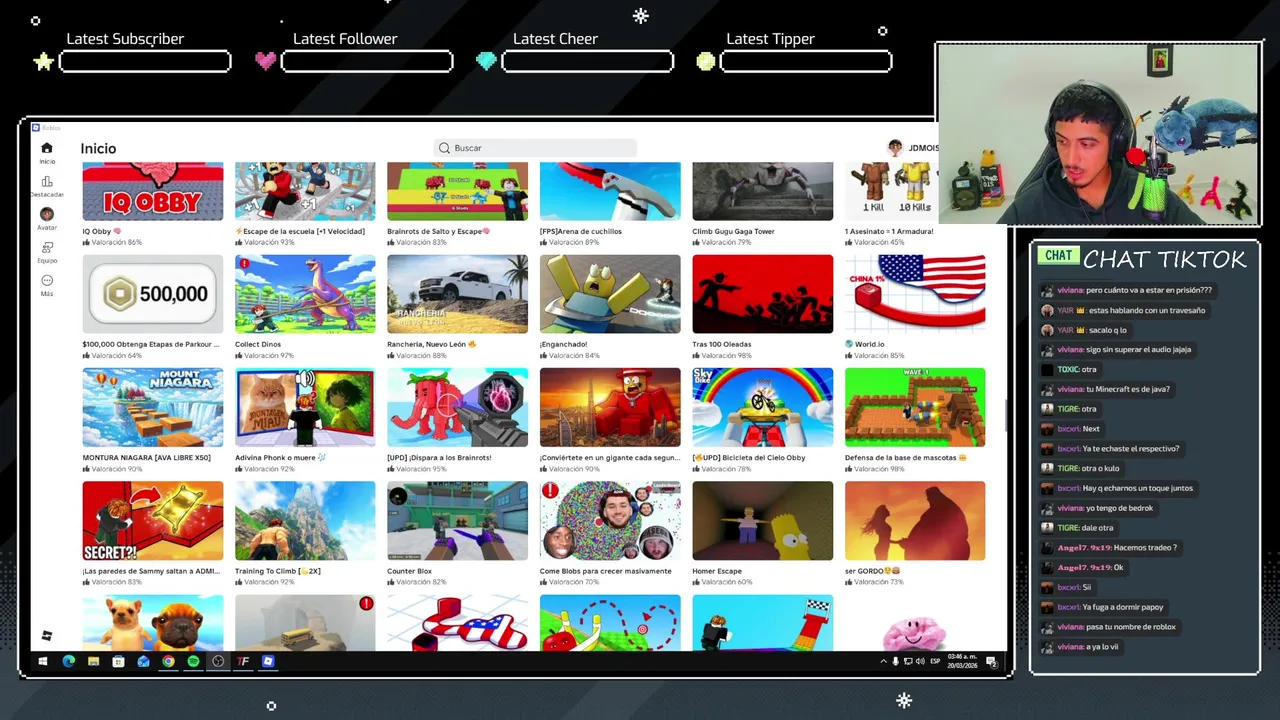This screenshot has height=720, width=1280.
Task: Open the notification center icon
Action: click(x=991, y=661)
